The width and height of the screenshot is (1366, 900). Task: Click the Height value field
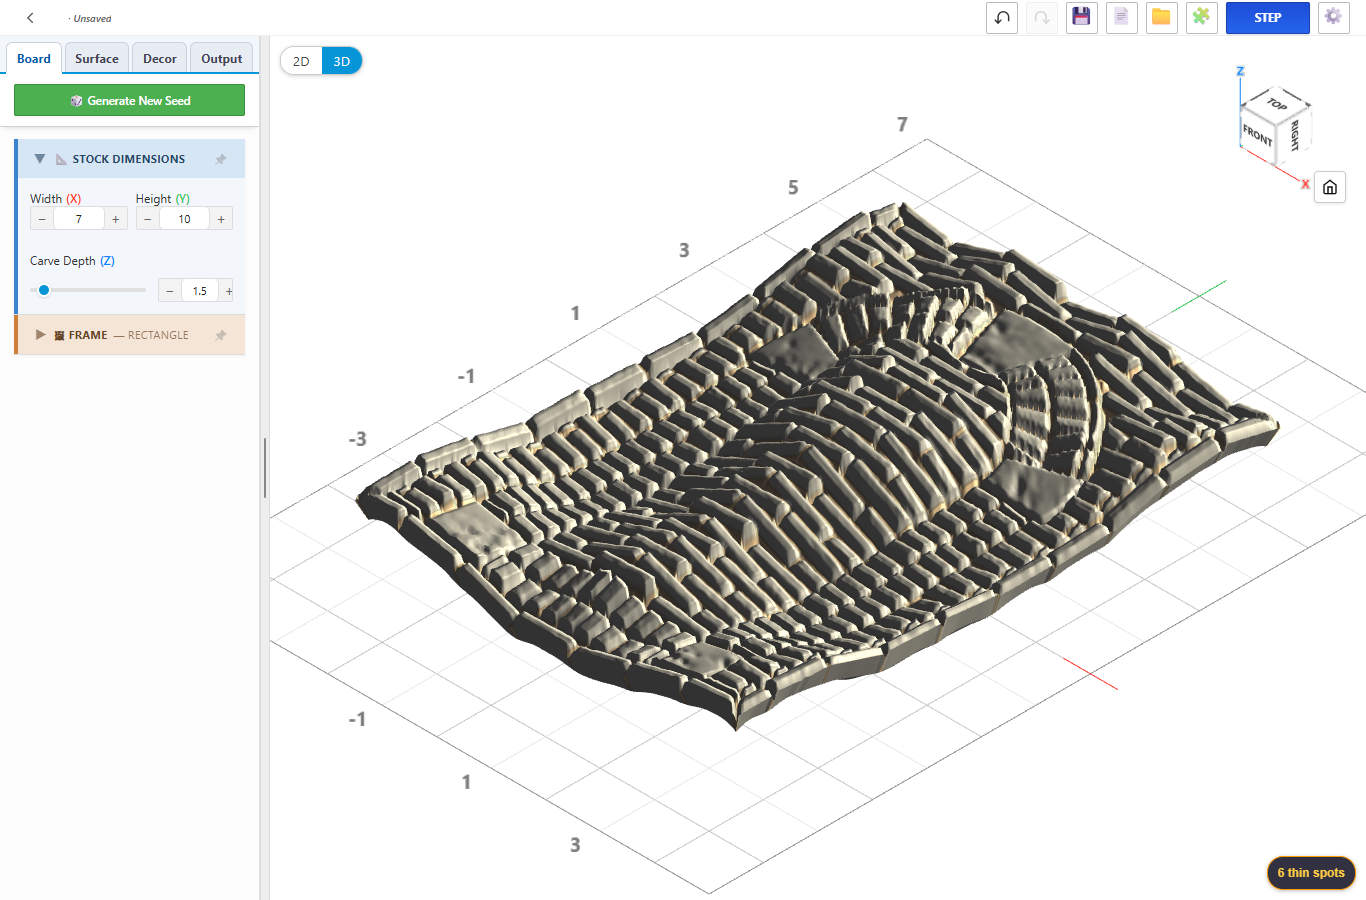click(x=185, y=219)
